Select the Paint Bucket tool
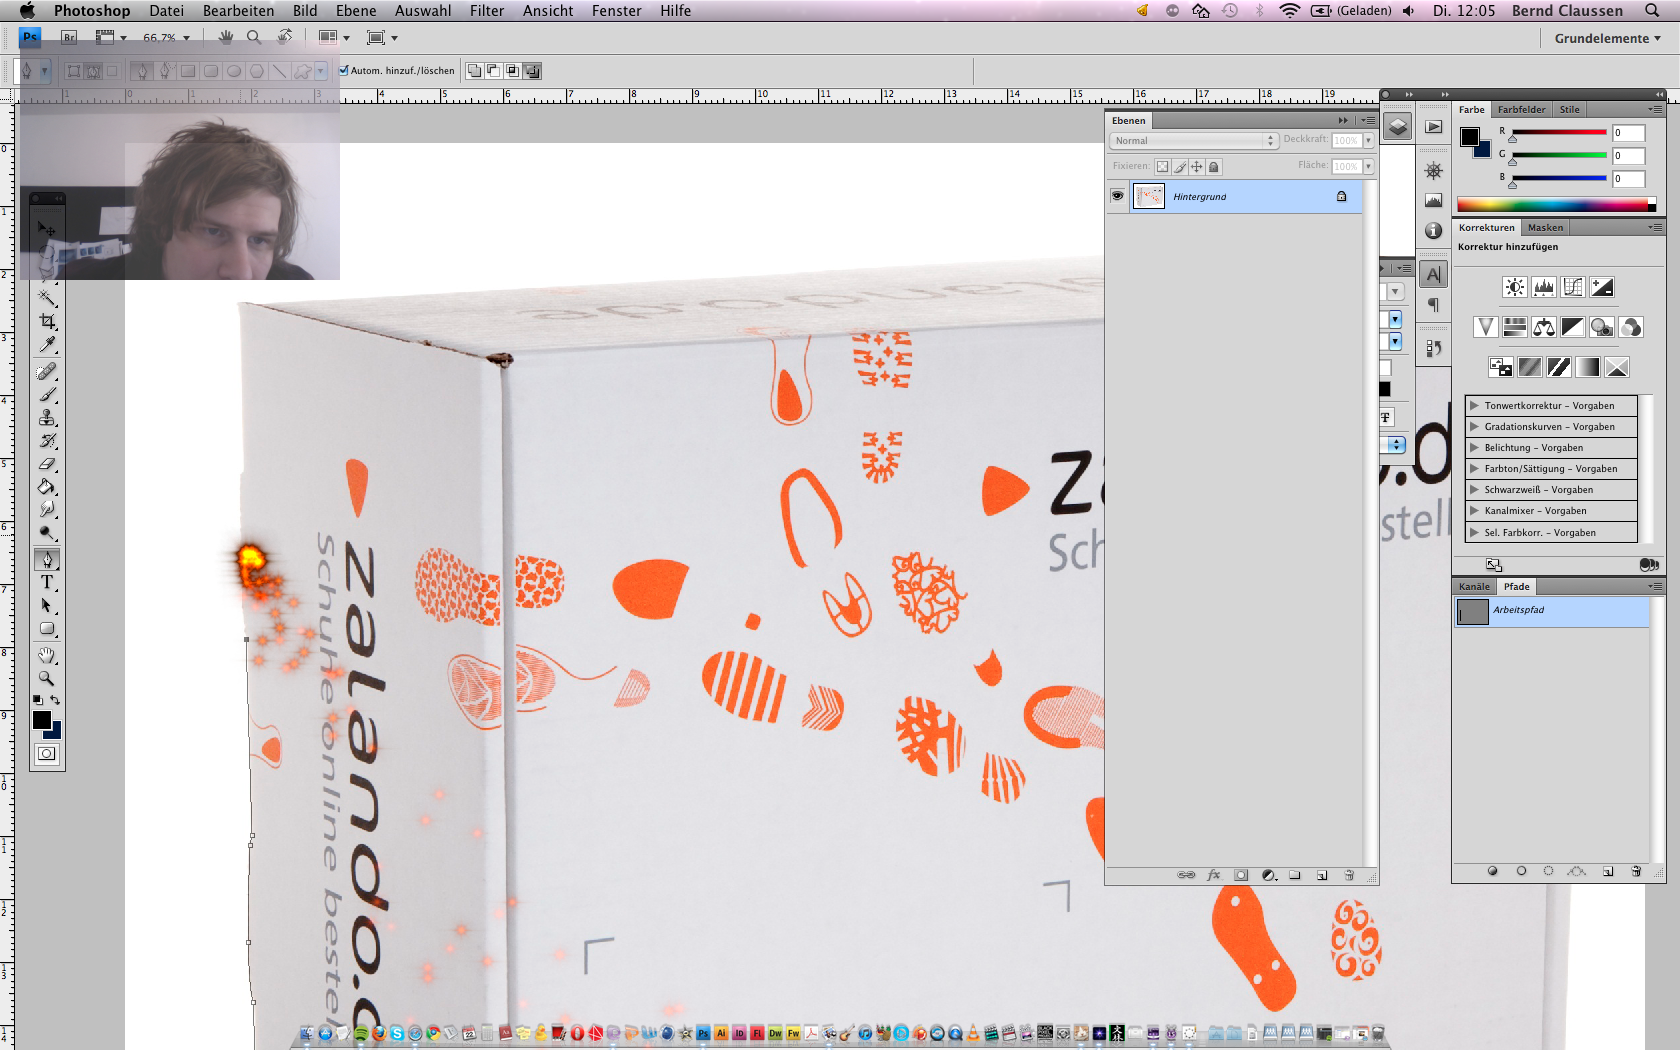 pyautogui.click(x=47, y=487)
